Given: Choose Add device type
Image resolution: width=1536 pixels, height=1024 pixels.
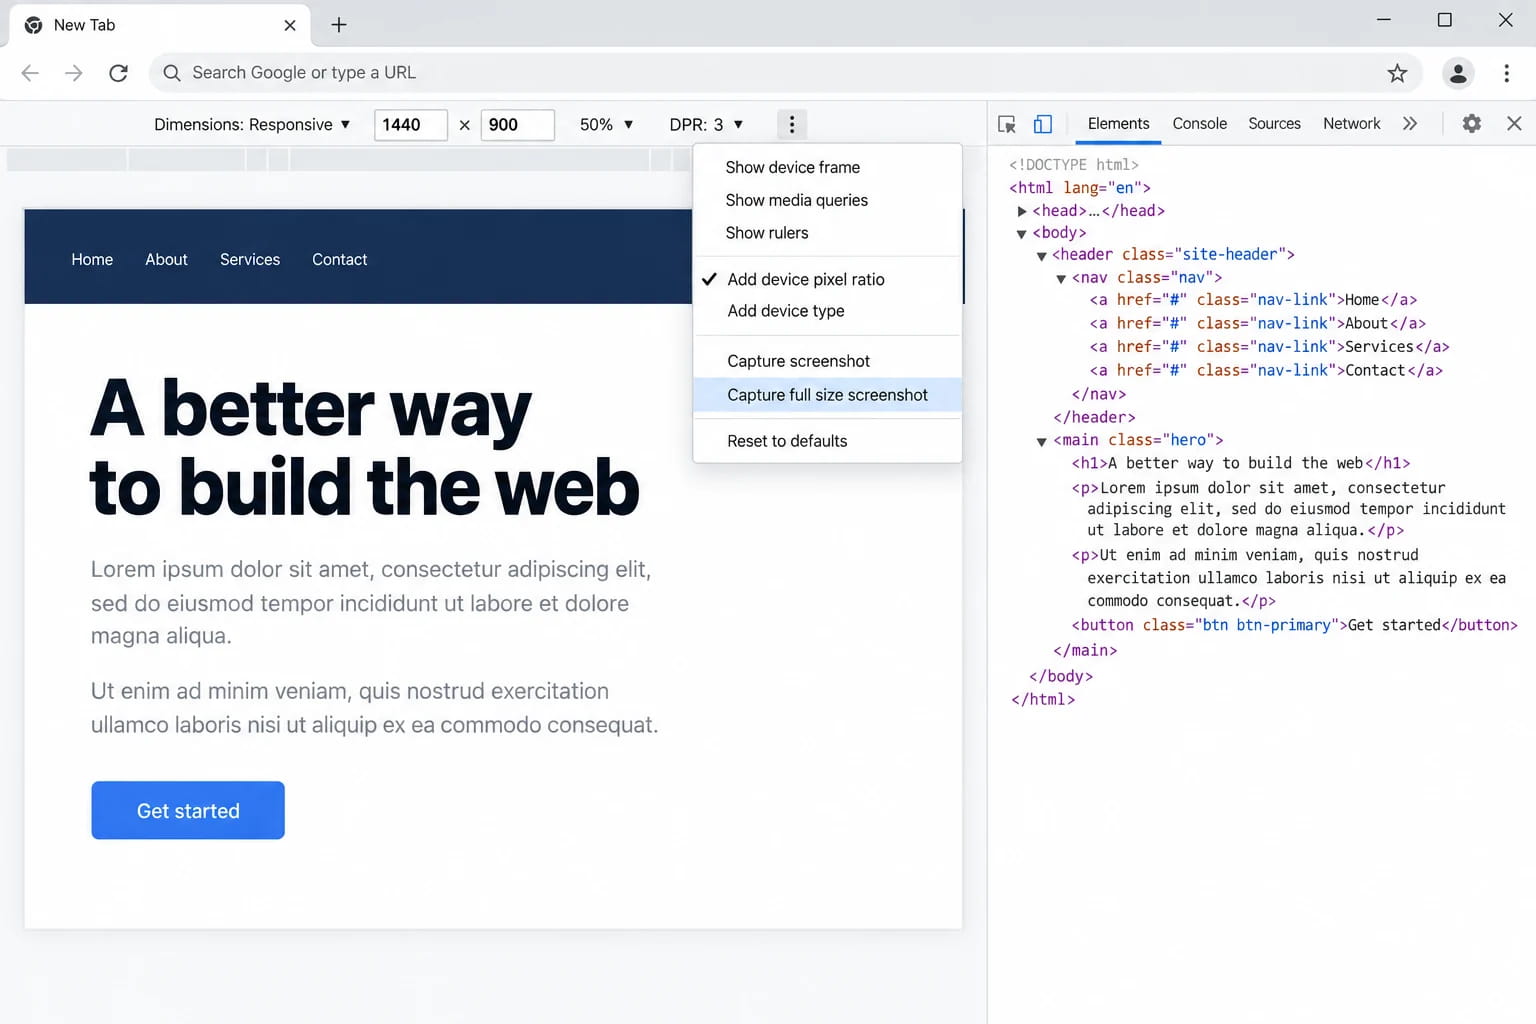Looking at the screenshot, I should coord(827,311).
